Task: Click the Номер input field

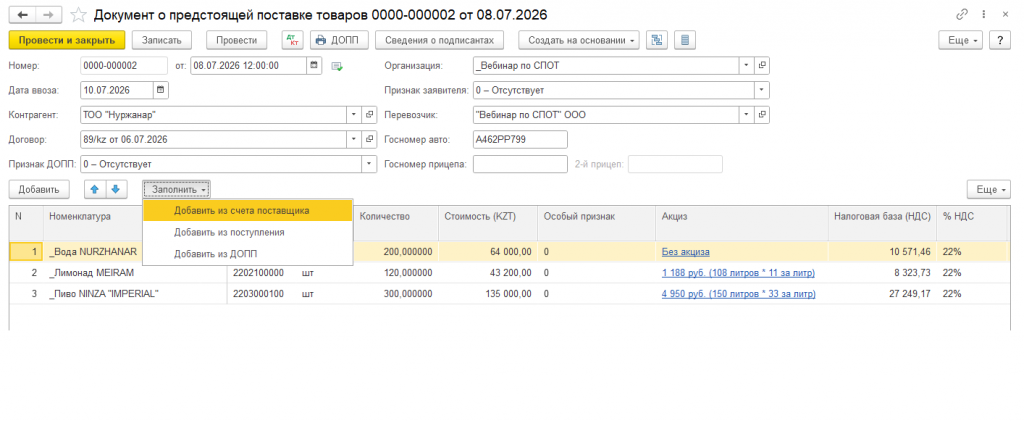Action: click(x=124, y=65)
